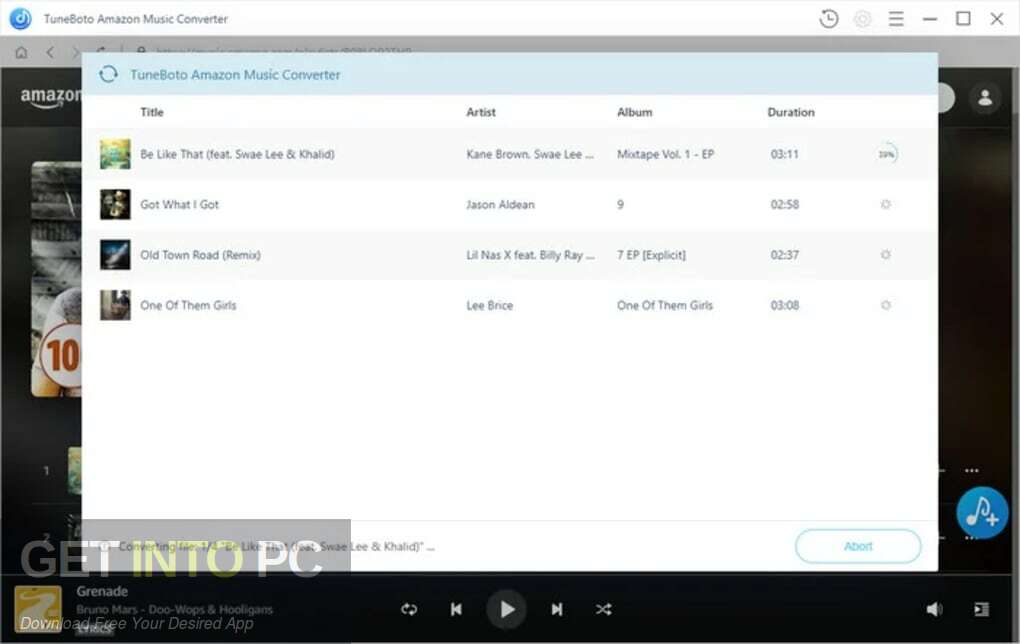Select the Got What I Got thumbnail
The image size is (1020, 644).
[115, 204]
